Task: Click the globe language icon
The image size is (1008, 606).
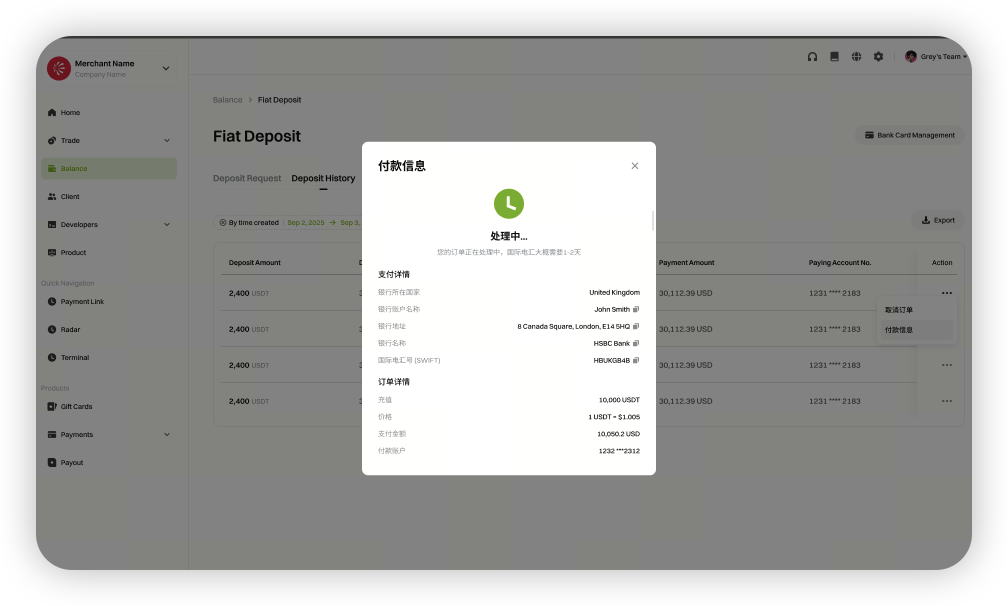Action: (856, 57)
